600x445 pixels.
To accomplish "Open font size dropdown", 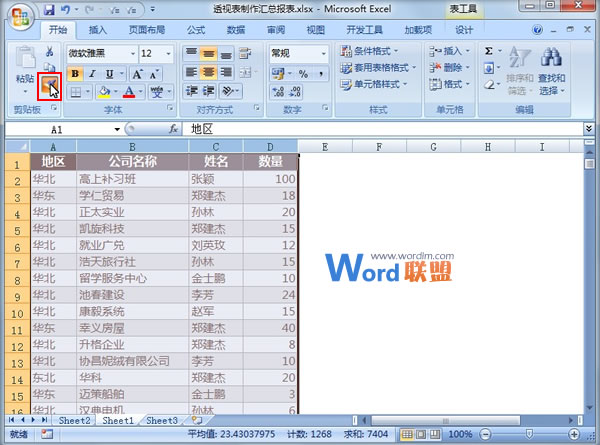I will point(168,54).
